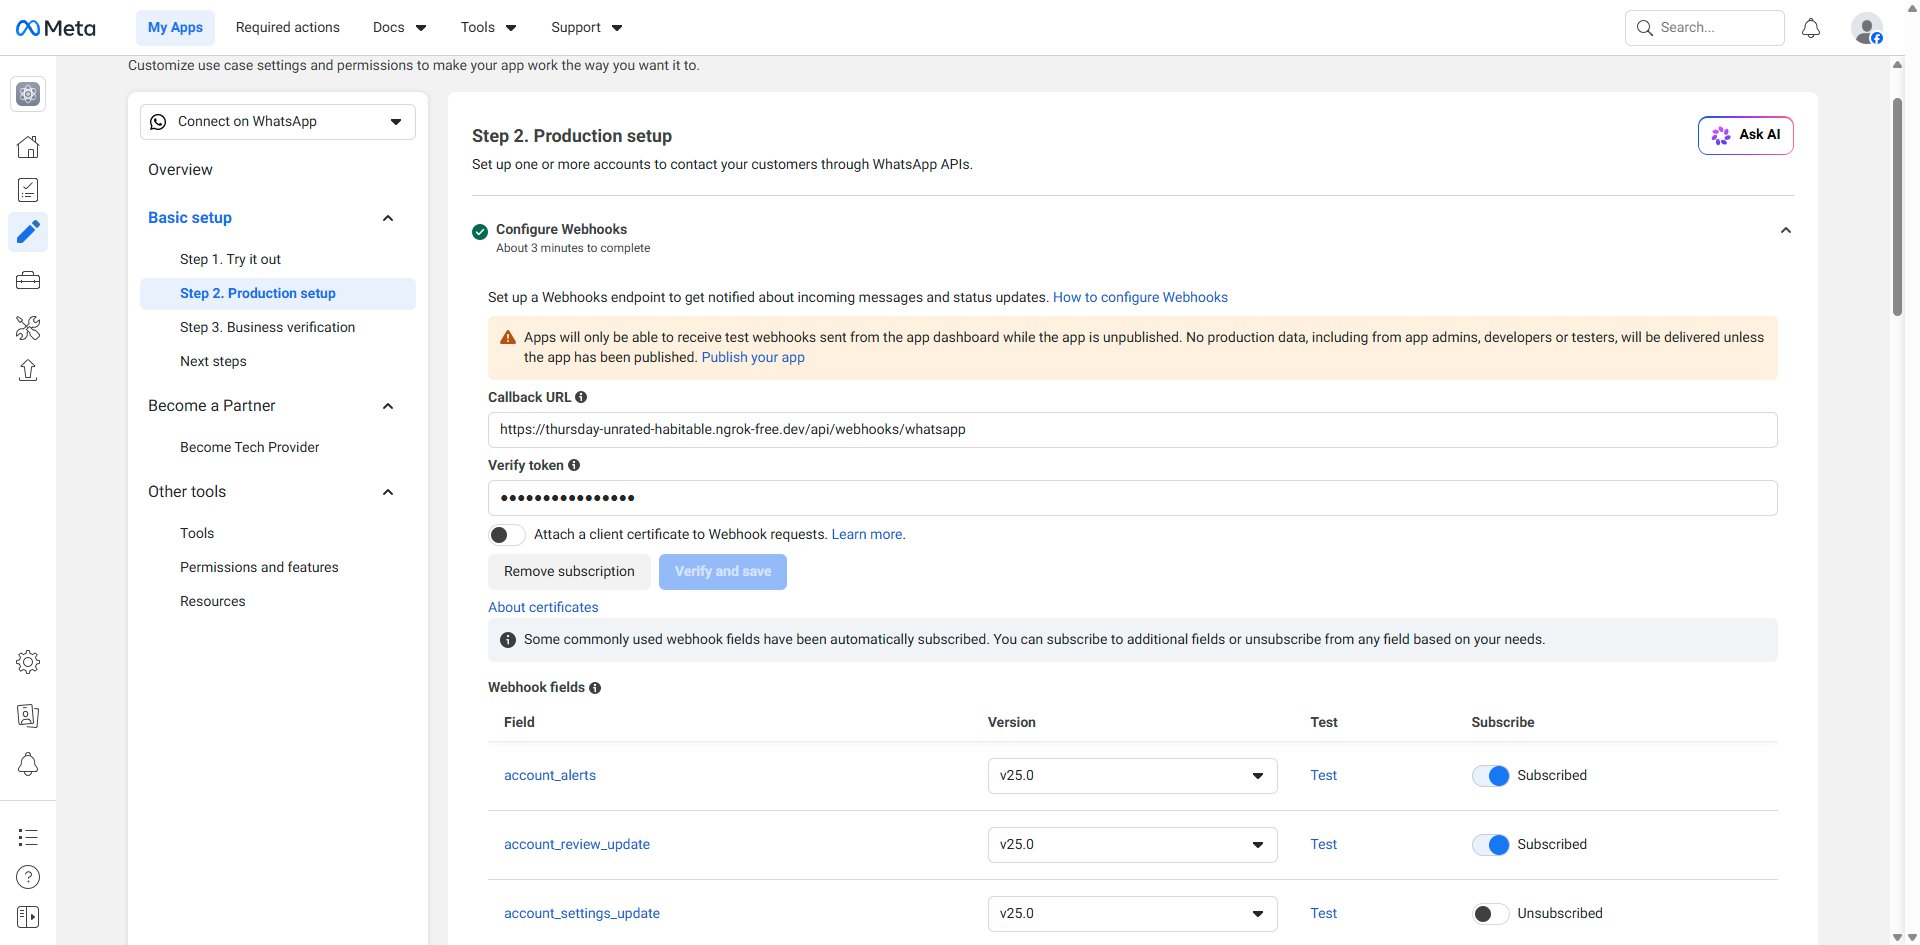Open the app icon in the sidebar
Viewport: 1920px width, 945px height.
tap(28, 94)
